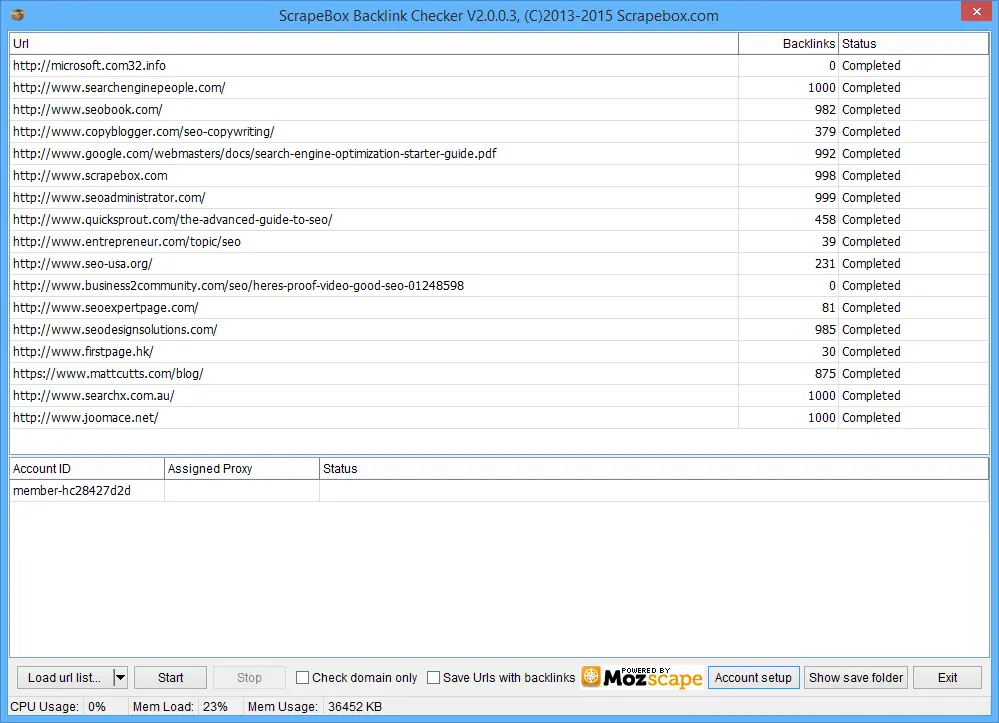Enable the Check domain only checkbox
999x723 pixels.
point(303,678)
